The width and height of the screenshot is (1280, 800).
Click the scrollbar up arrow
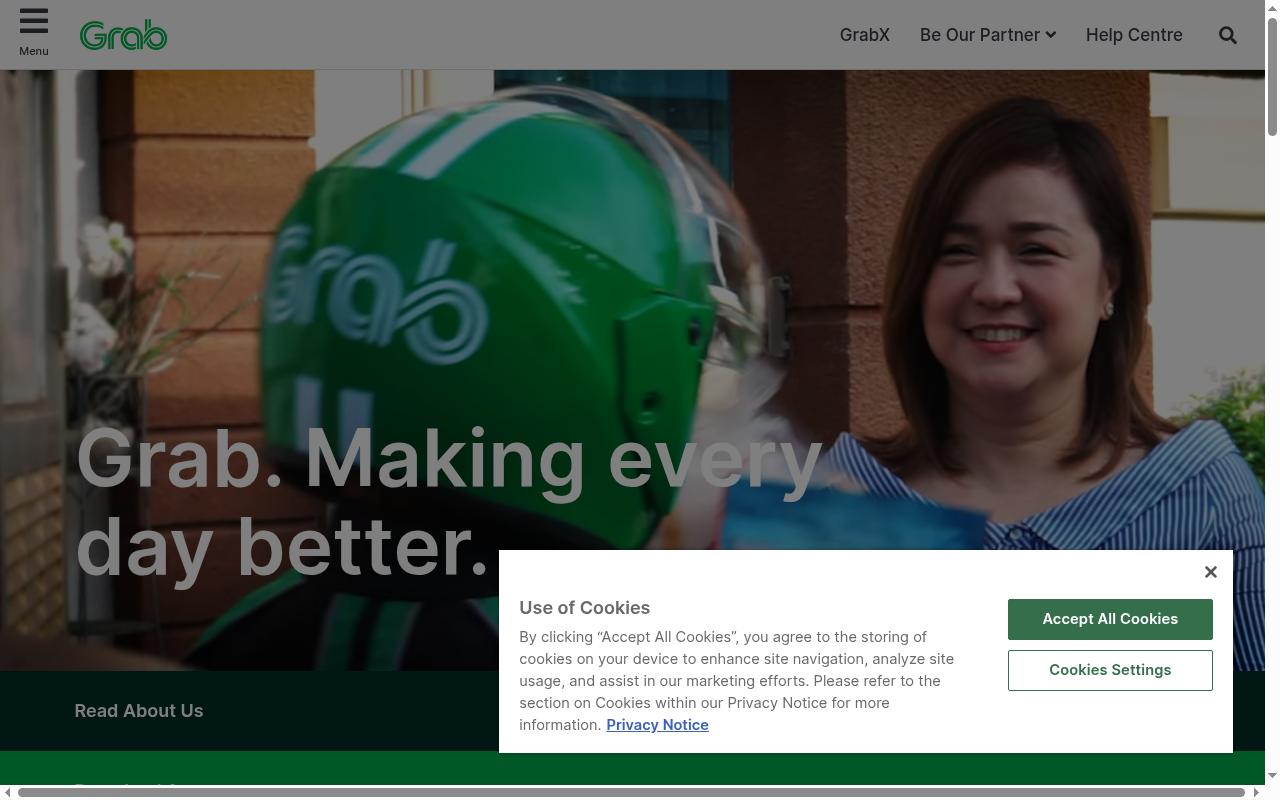point(1272,7)
